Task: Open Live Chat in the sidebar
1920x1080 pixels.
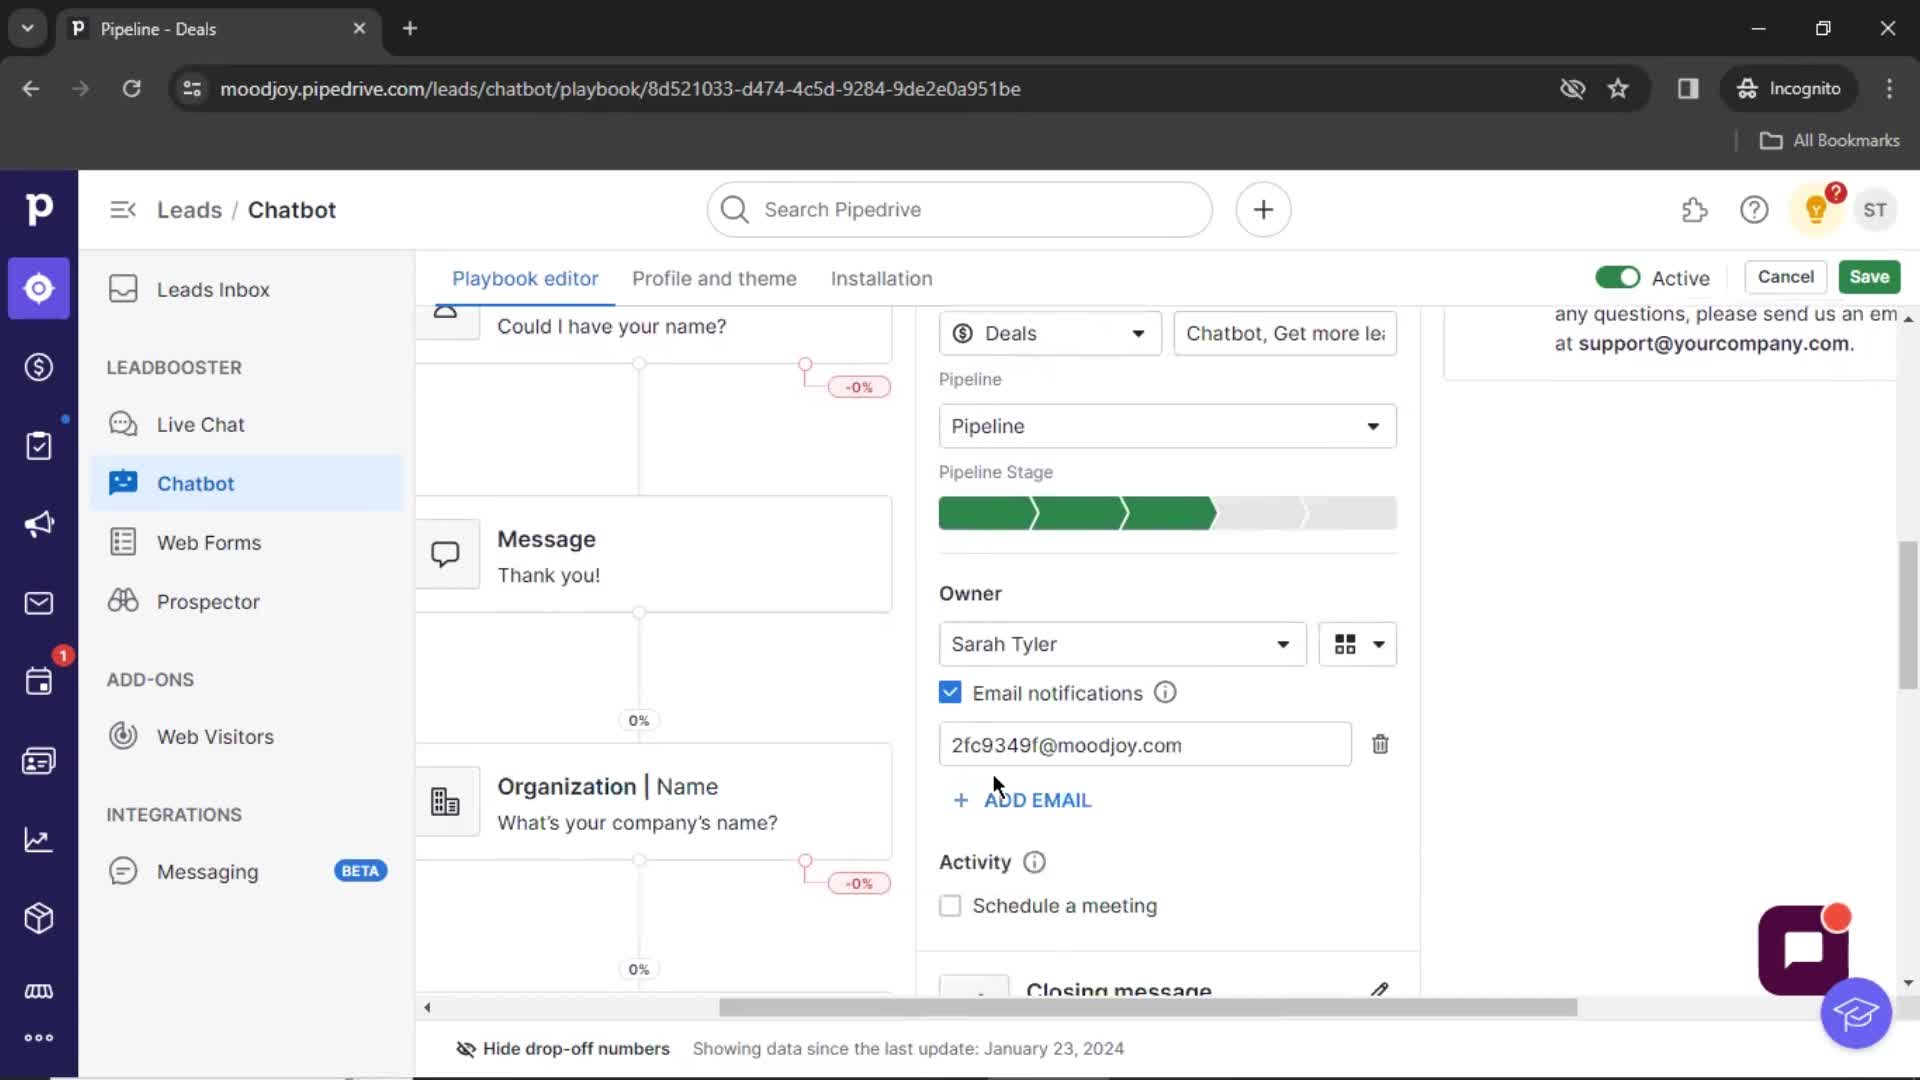Action: [x=246, y=424]
